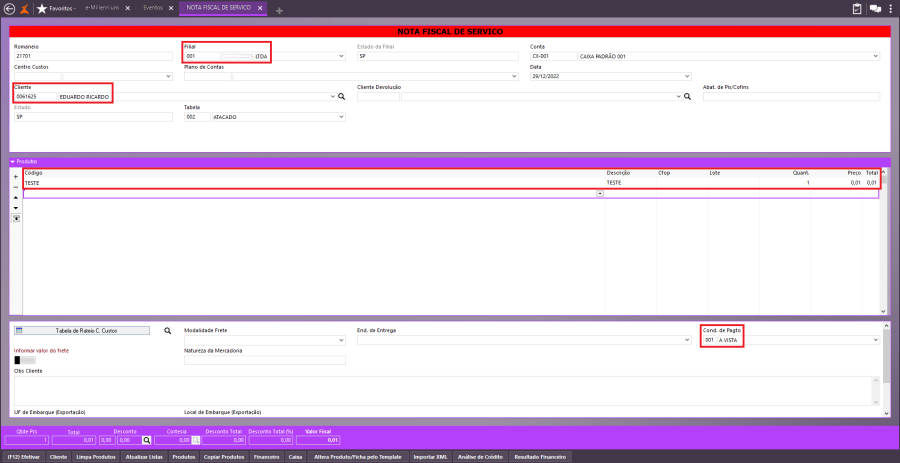Click the Cortesia lookup icon
Image resolution: width=900 pixels, height=463 pixels.
pyautogui.click(x=196, y=440)
